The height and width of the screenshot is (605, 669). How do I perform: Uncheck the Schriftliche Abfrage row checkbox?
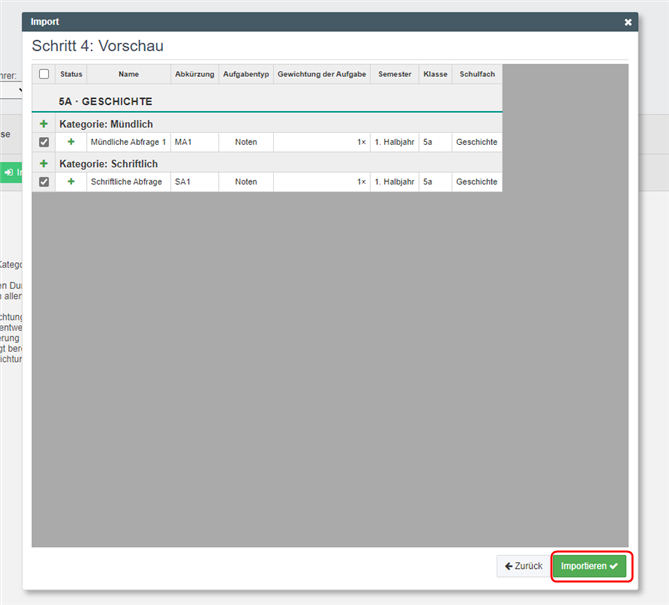click(x=44, y=182)
